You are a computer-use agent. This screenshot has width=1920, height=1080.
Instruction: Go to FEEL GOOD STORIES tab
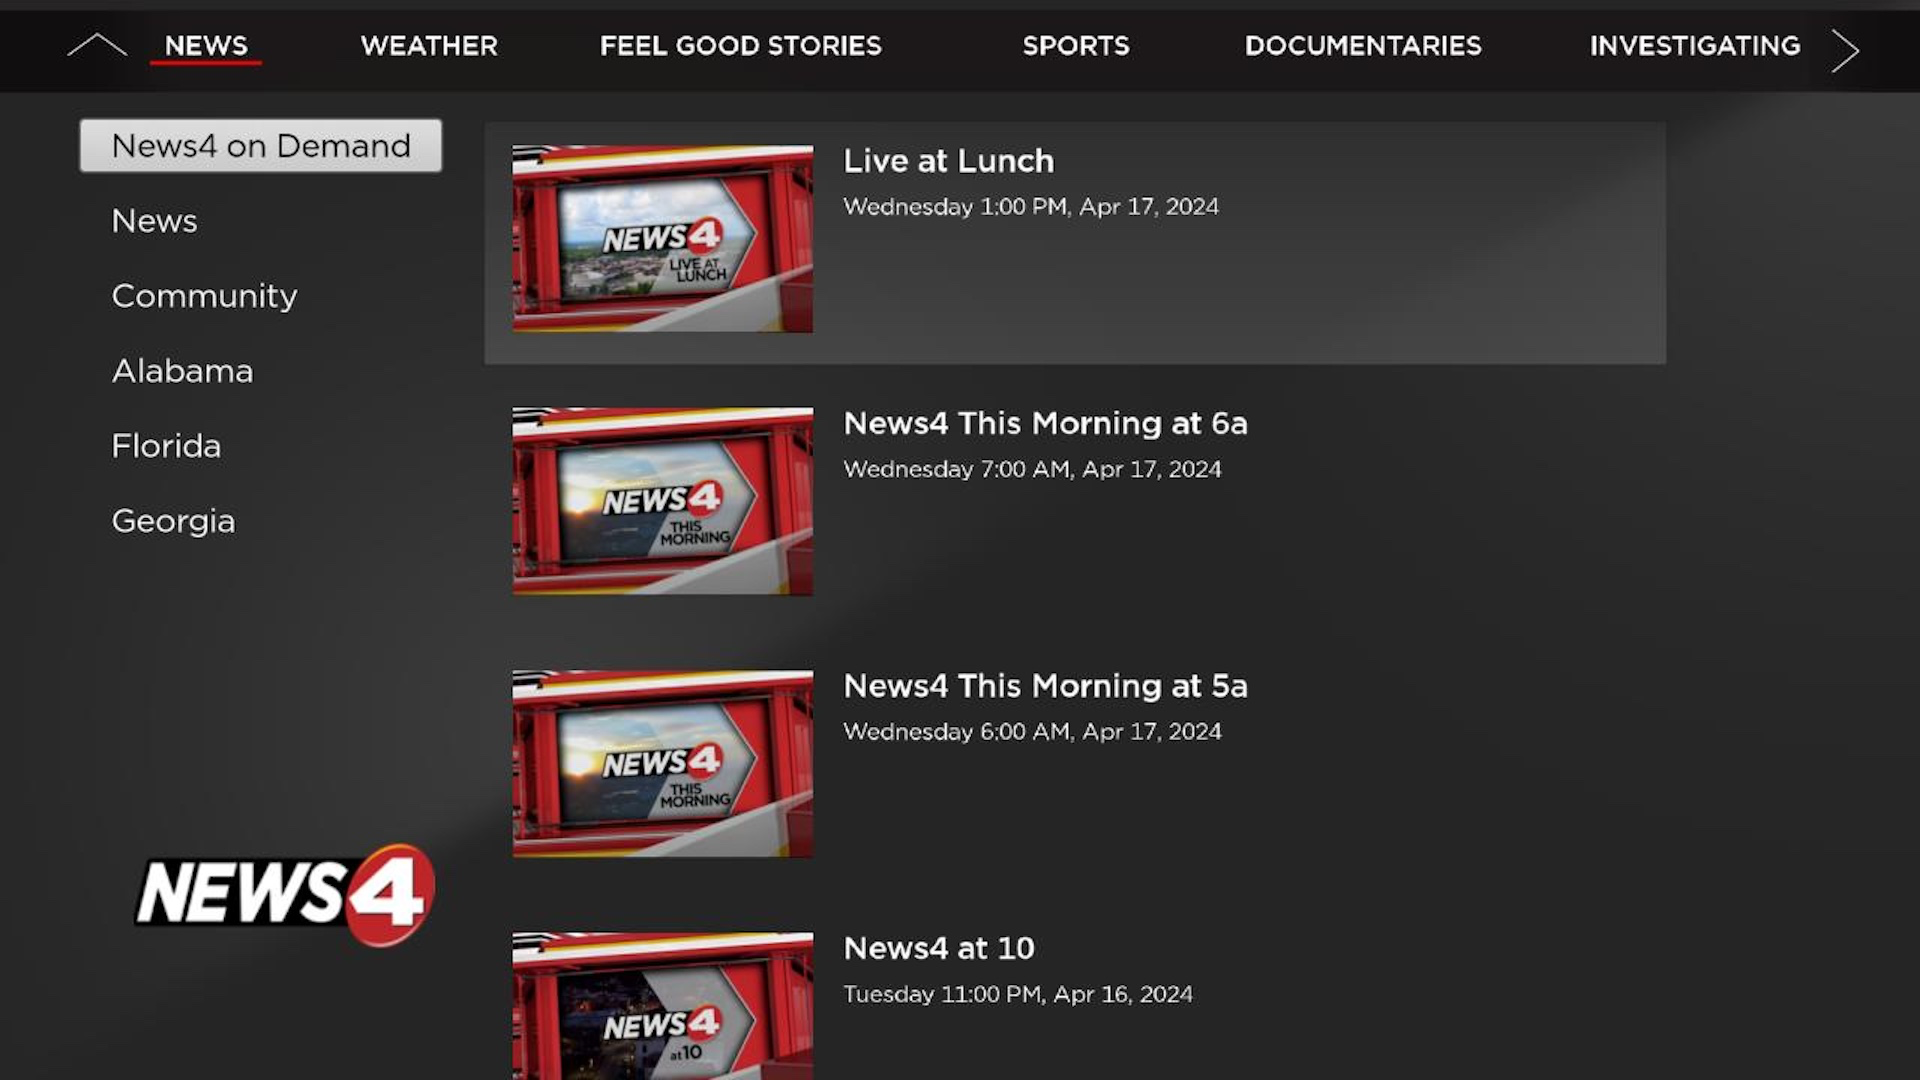[741, 45]
